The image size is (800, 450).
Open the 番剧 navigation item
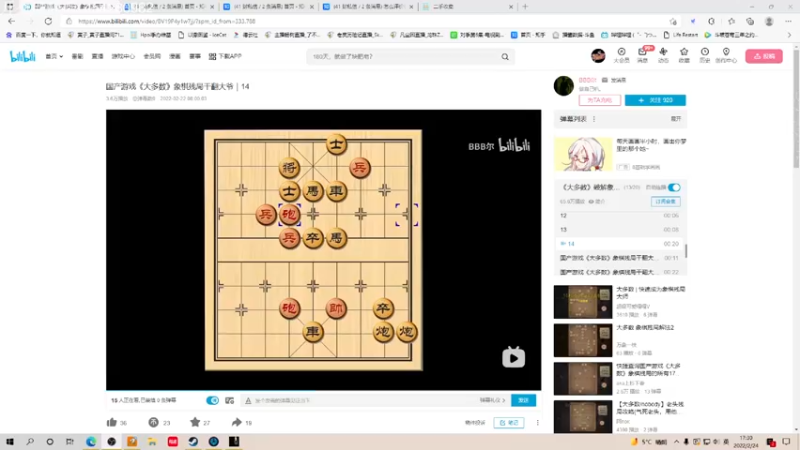(77, 56)
